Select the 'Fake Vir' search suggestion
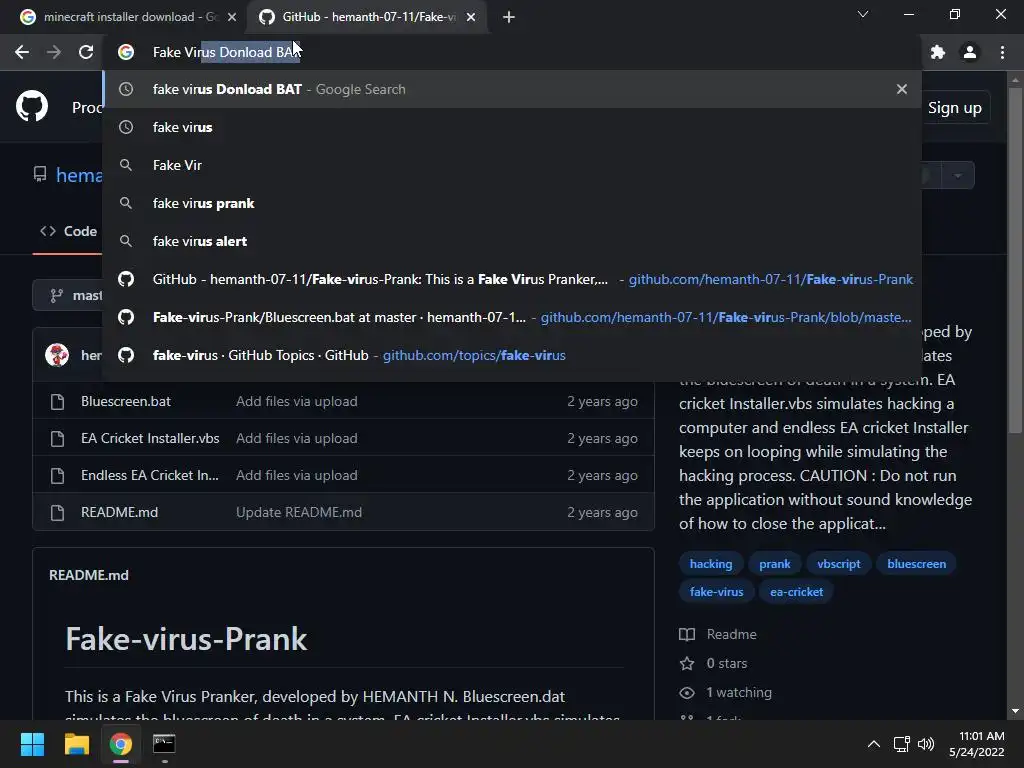 pos(512,165)
